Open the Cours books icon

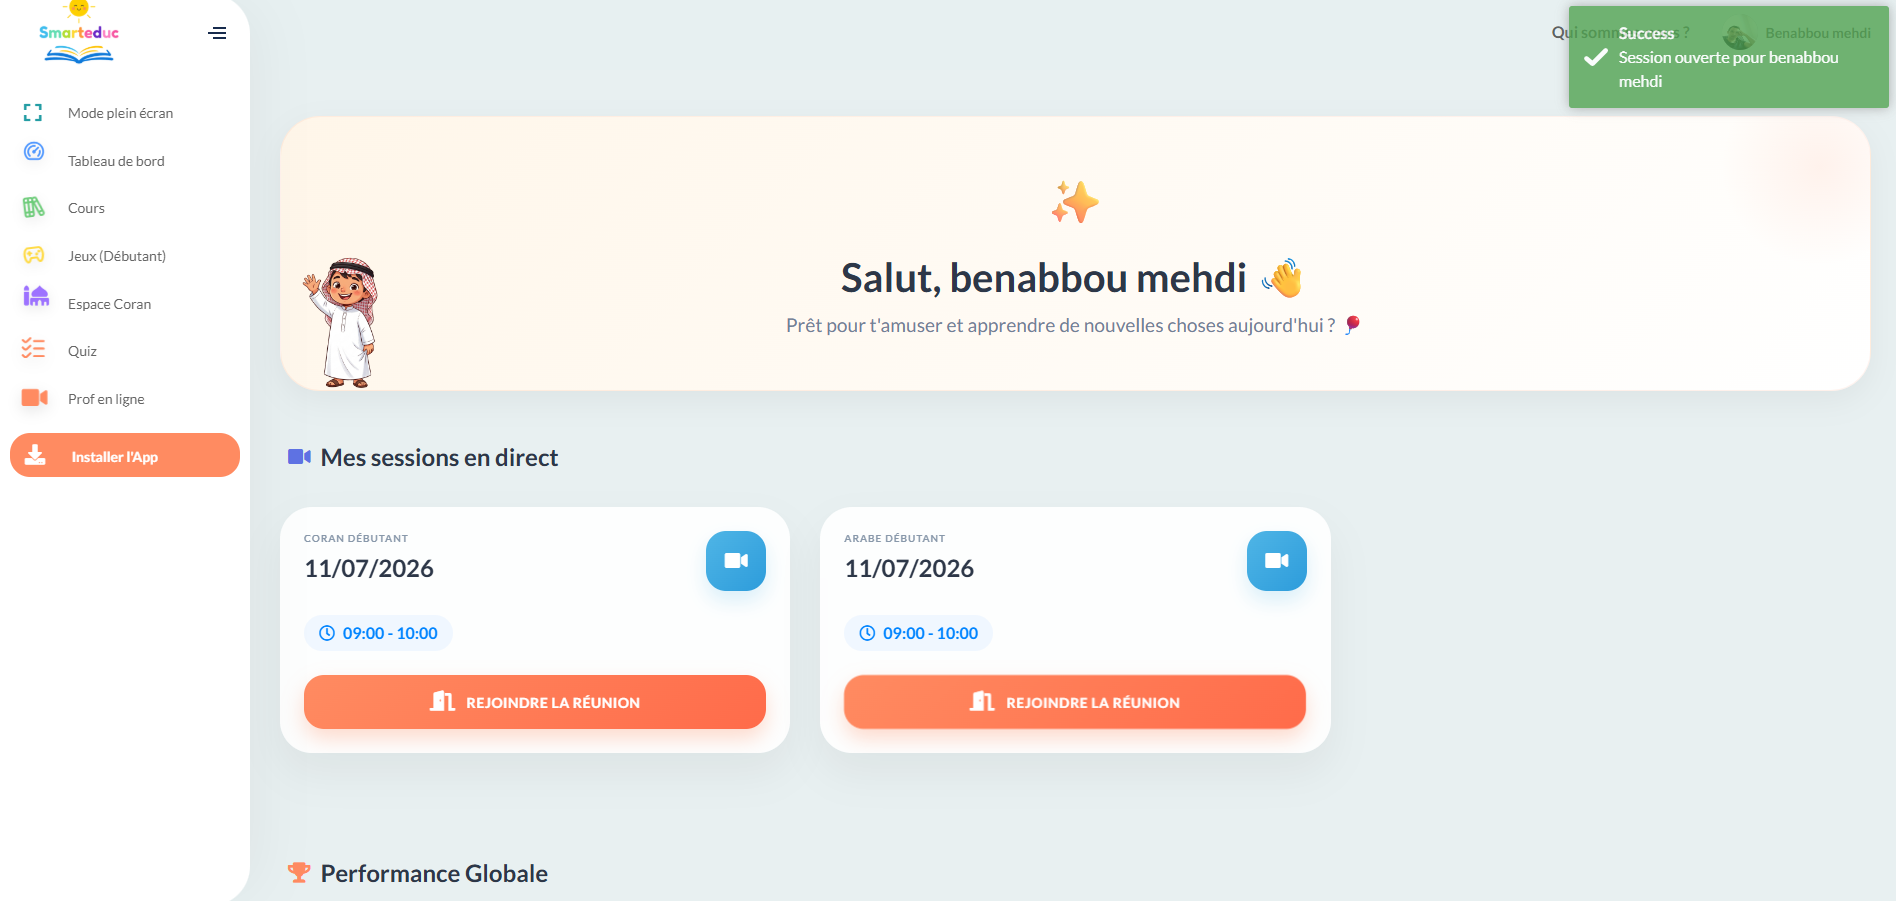(x=34, y=207)
